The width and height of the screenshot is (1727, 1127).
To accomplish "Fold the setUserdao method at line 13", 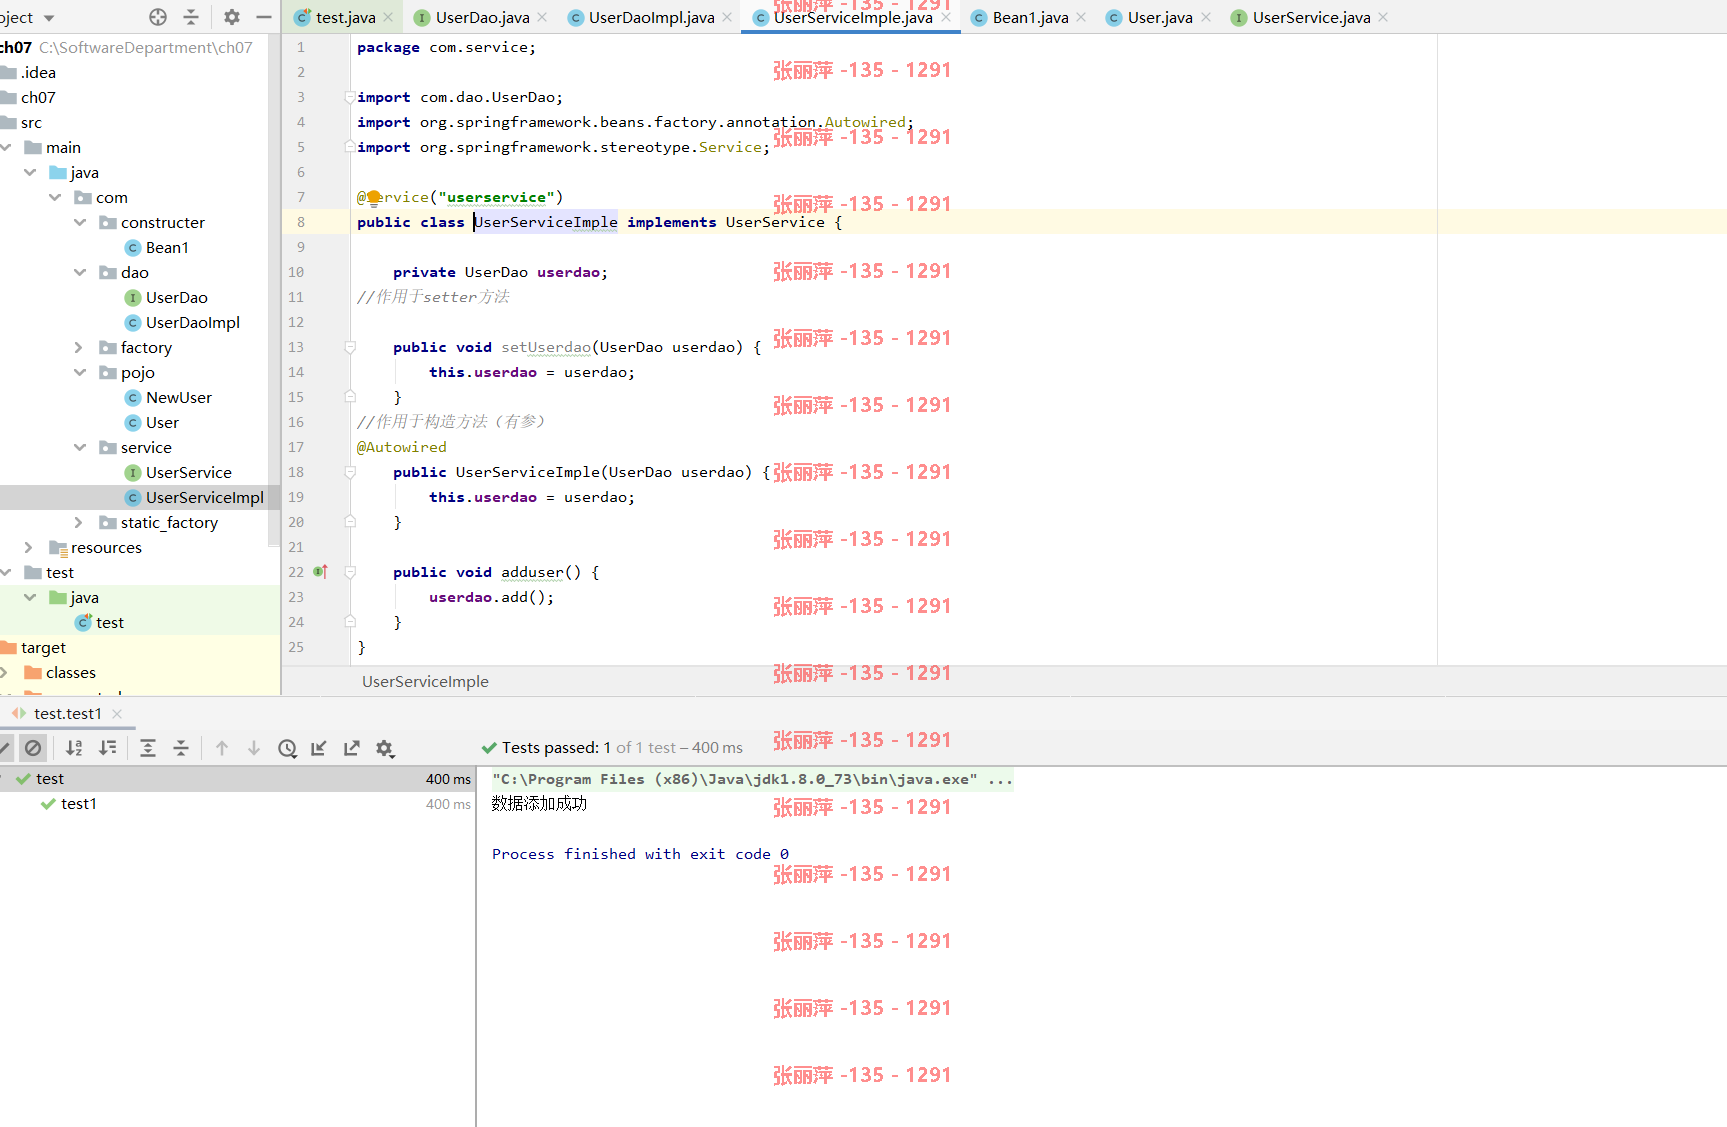I will 350,347.
